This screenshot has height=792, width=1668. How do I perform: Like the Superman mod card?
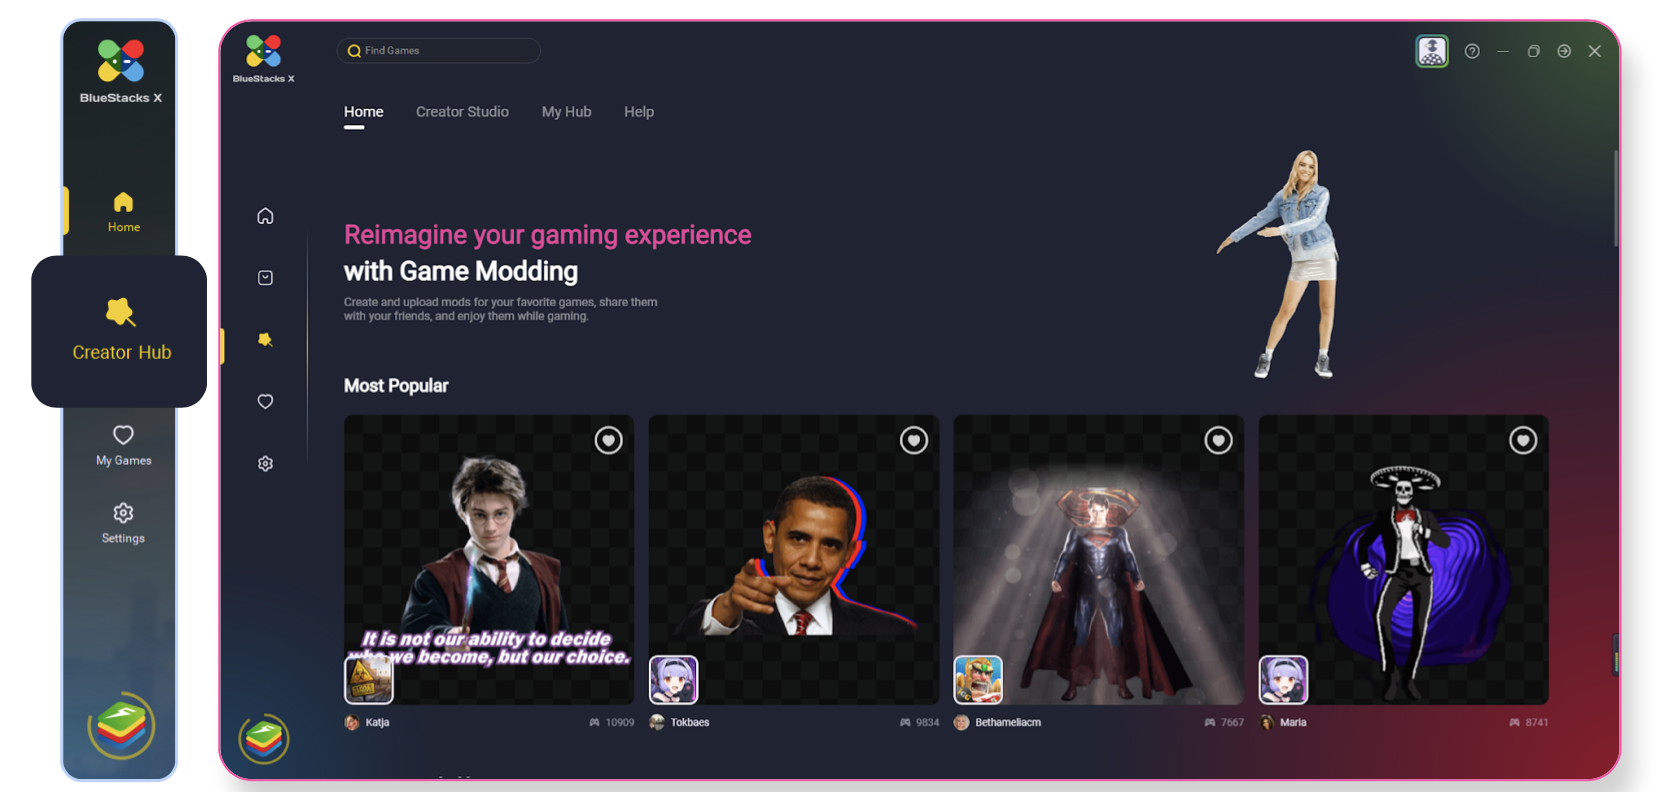coord(1218,440)
